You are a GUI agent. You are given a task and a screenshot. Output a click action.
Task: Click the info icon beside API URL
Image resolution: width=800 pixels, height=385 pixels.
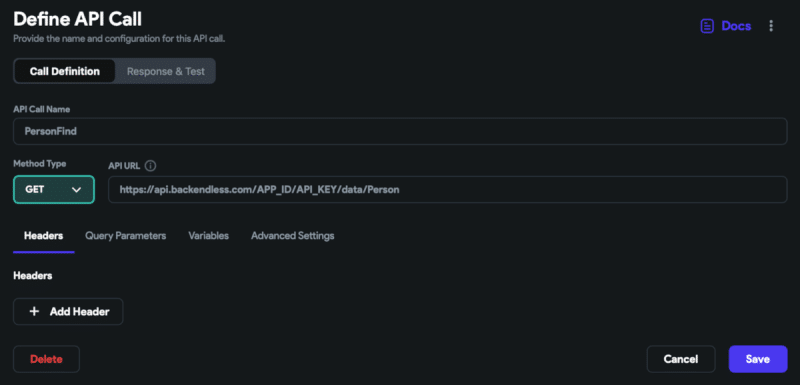151,166
